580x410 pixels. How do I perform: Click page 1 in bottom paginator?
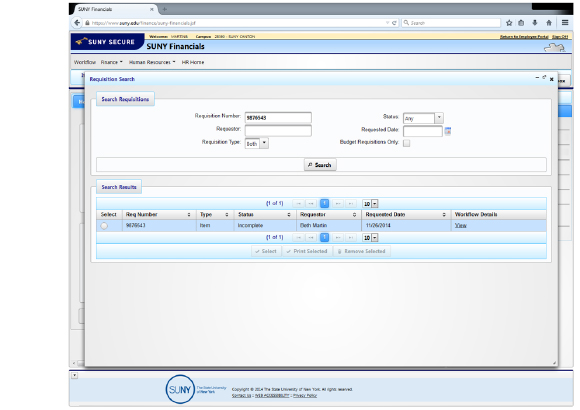(324, 238)
